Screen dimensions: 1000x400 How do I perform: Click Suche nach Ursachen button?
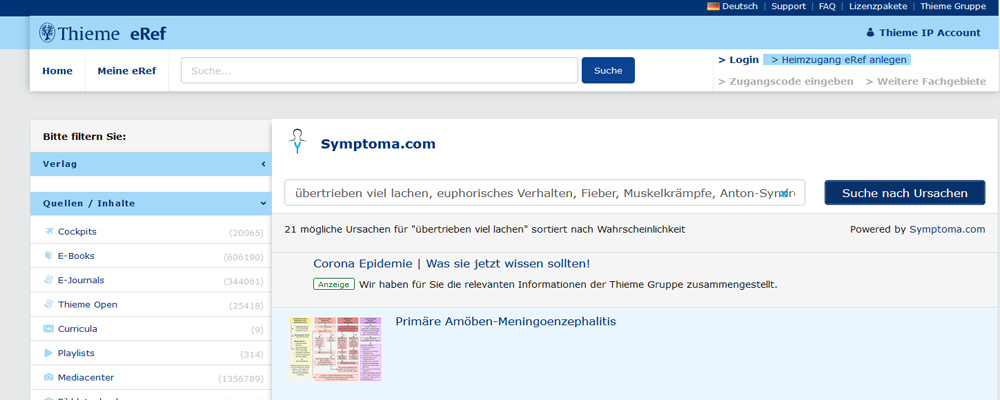point(904,193)
